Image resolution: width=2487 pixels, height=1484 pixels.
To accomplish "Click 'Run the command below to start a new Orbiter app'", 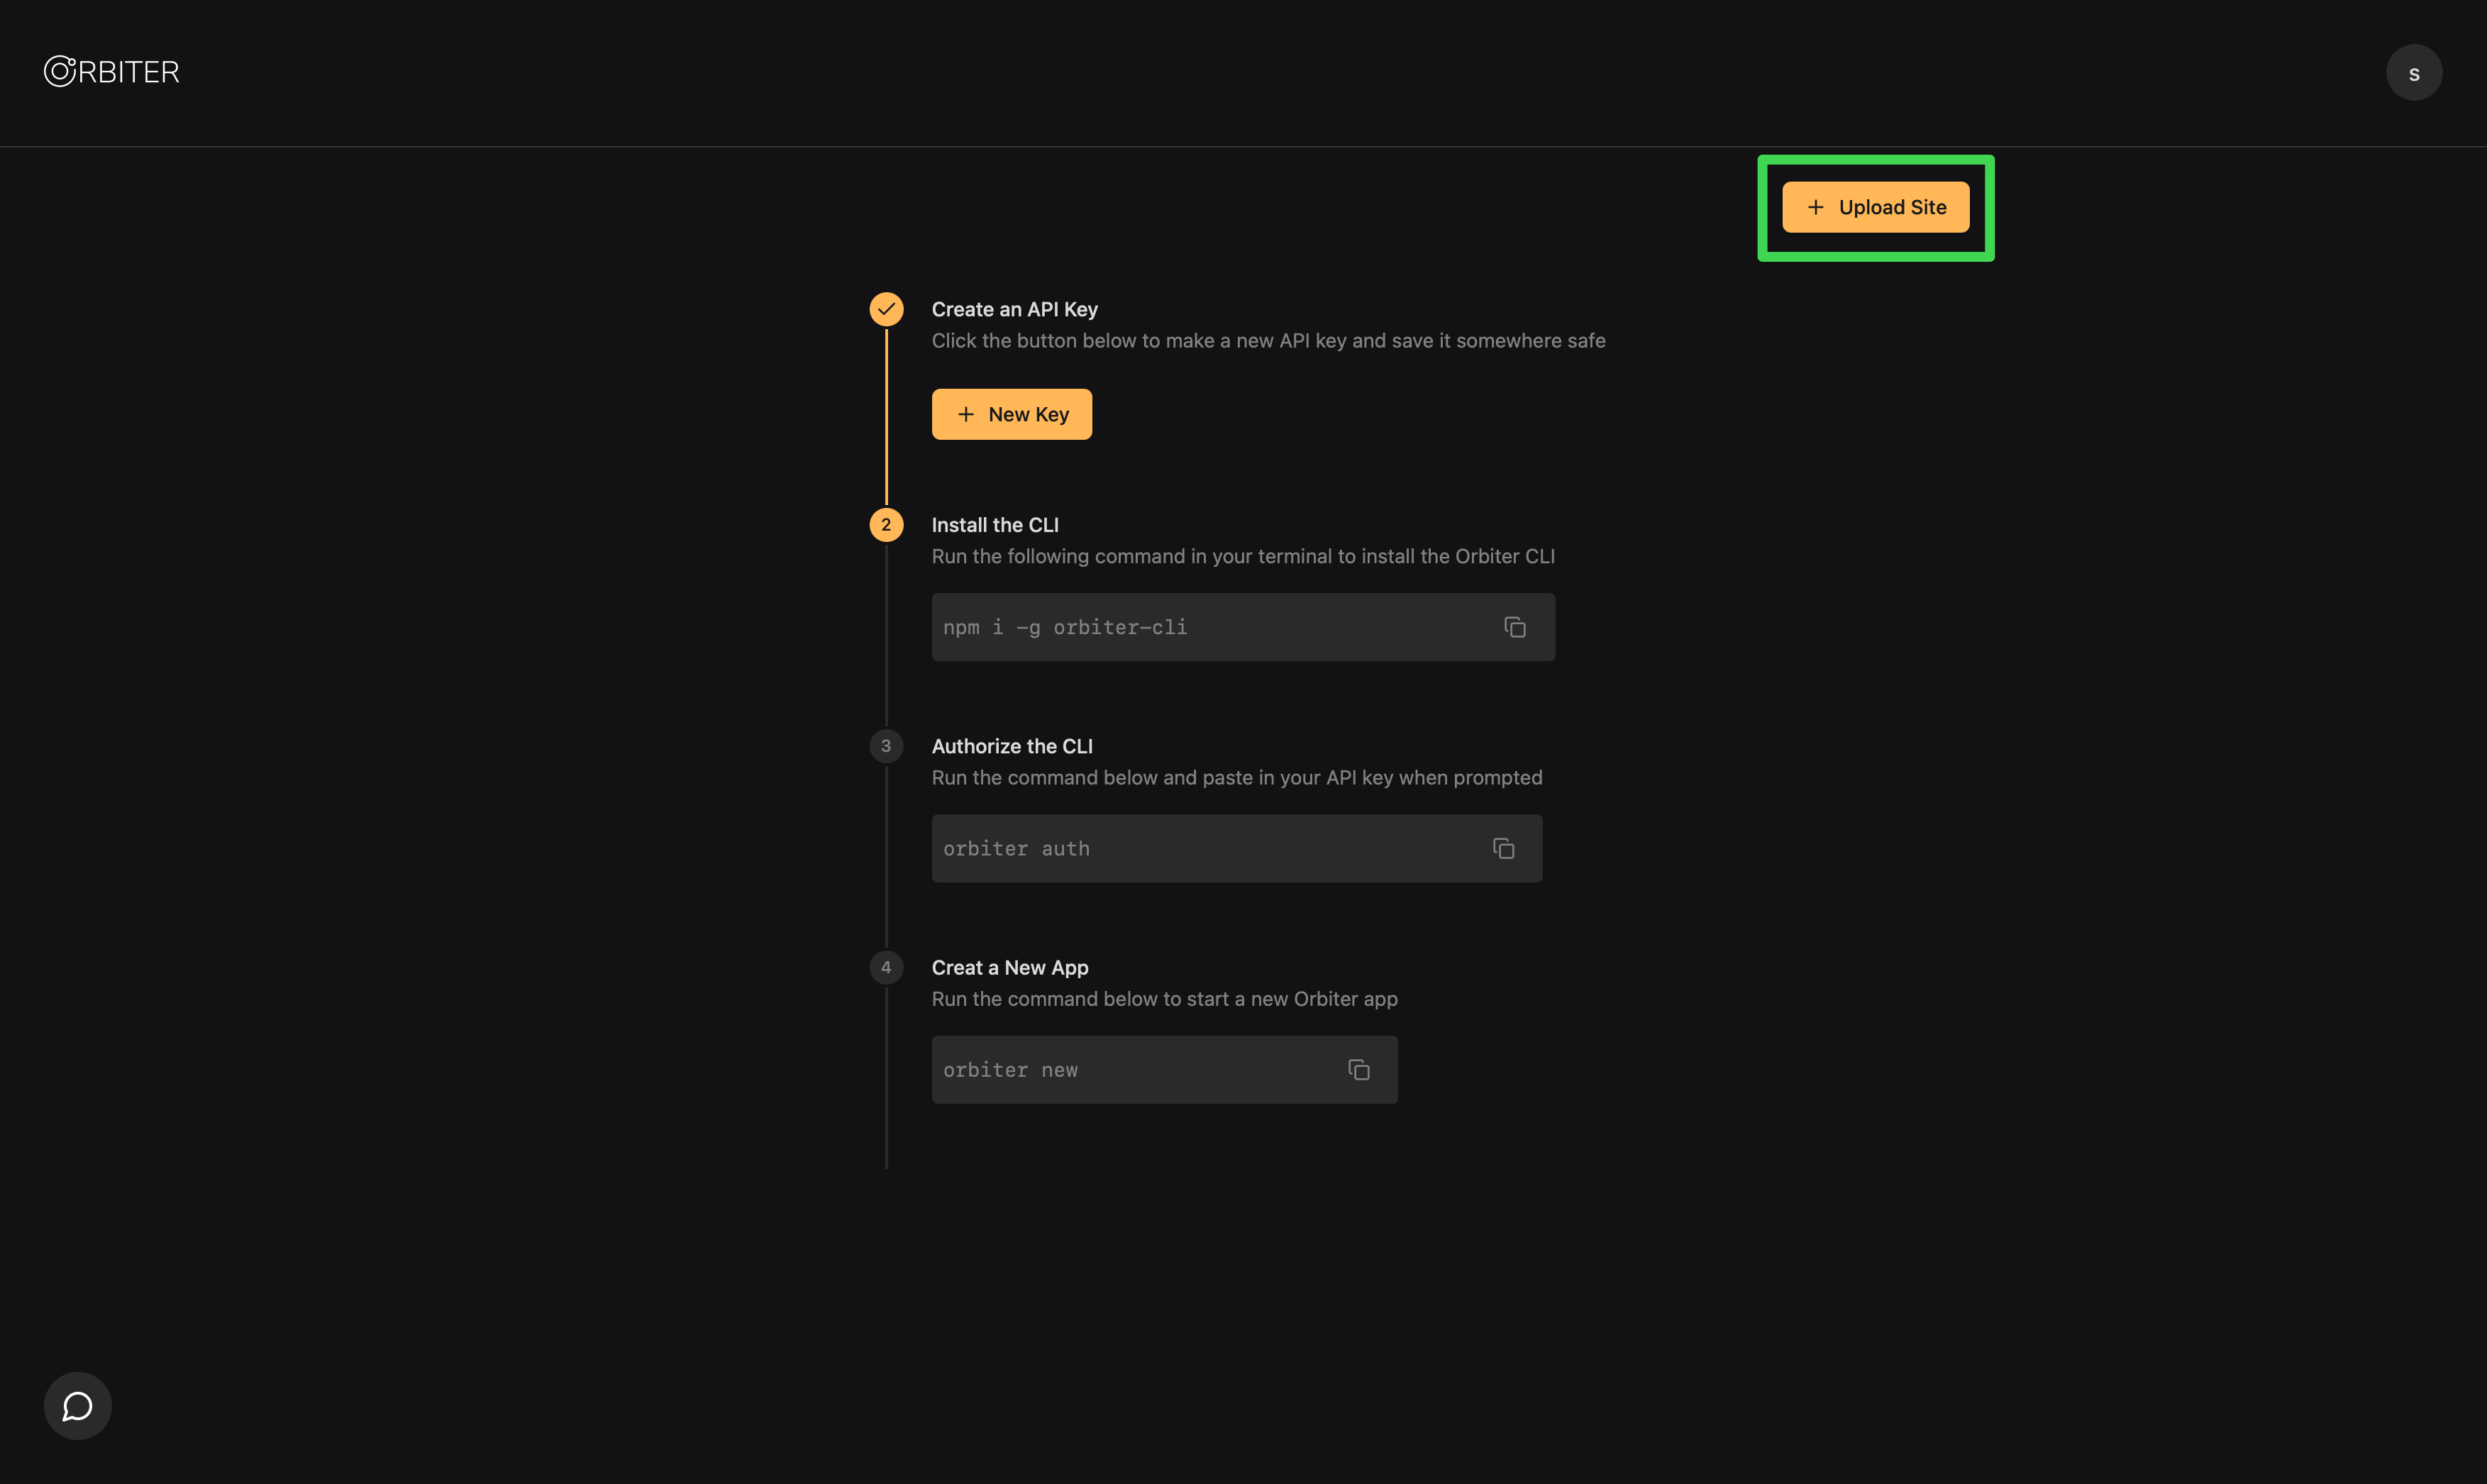I will click(x=1164, y=998).
